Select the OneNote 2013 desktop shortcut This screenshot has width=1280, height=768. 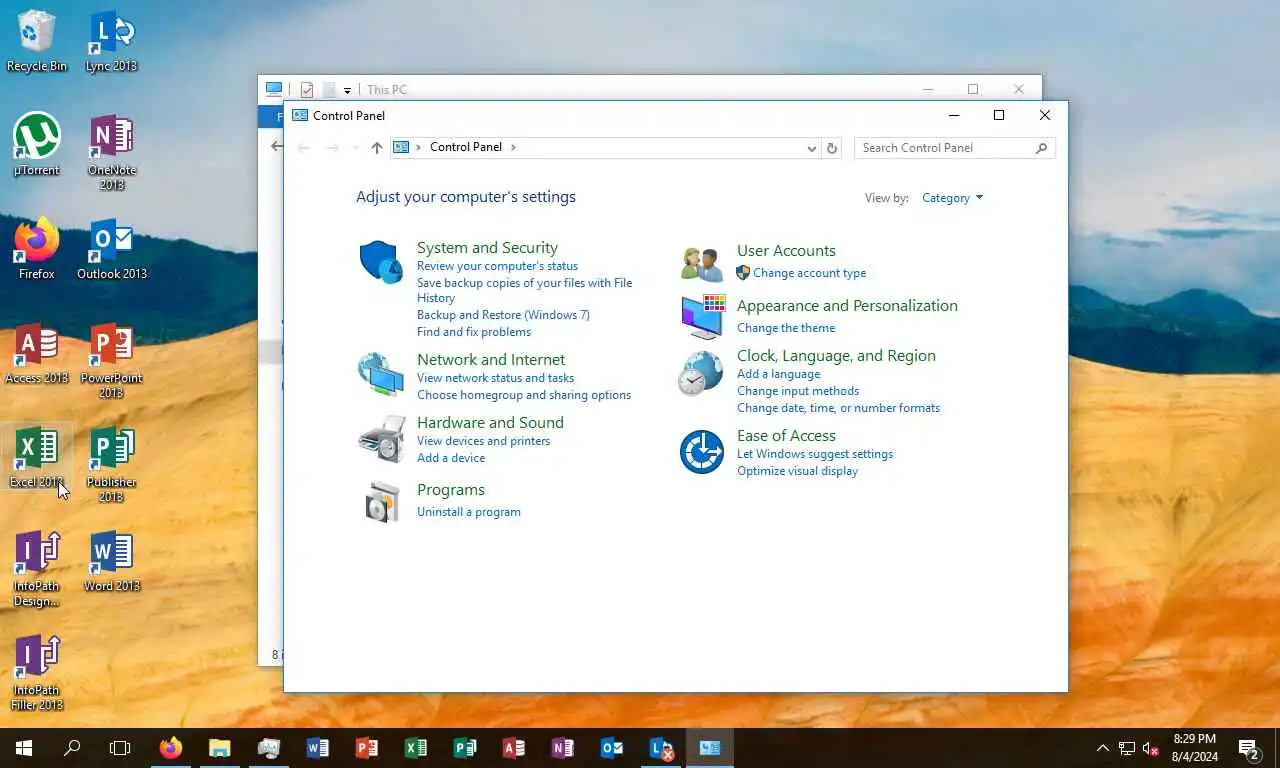tap(112, 152)
